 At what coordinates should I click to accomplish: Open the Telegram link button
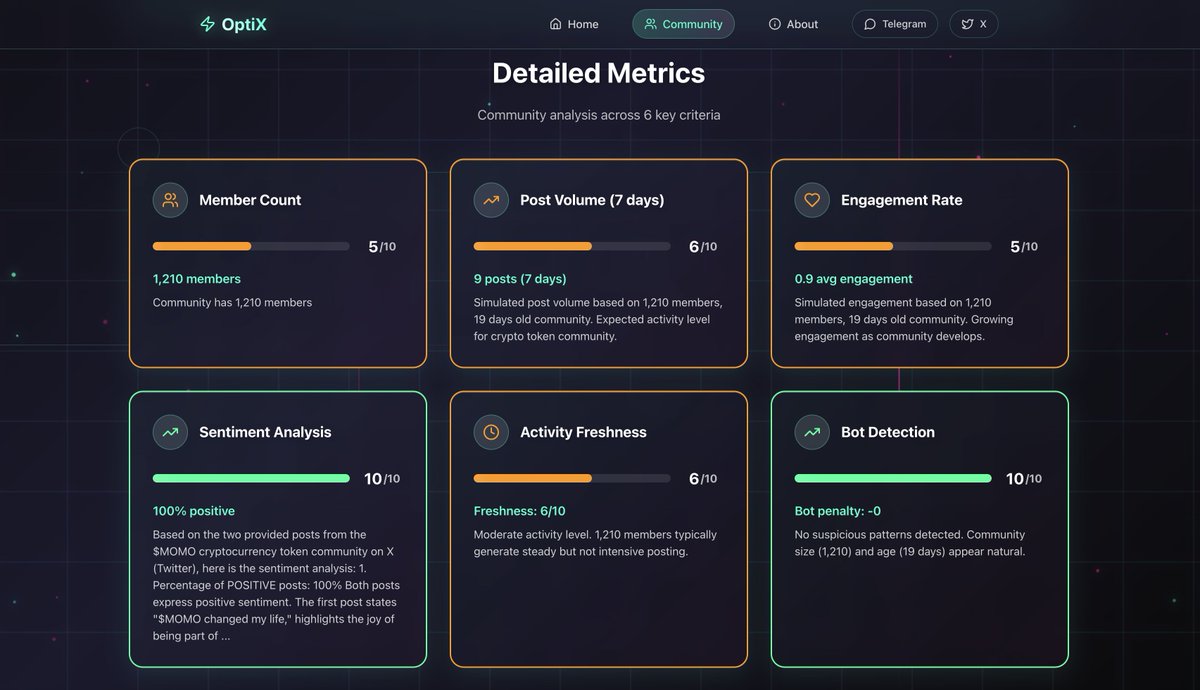pyautogui.click(x=894, y=24)
